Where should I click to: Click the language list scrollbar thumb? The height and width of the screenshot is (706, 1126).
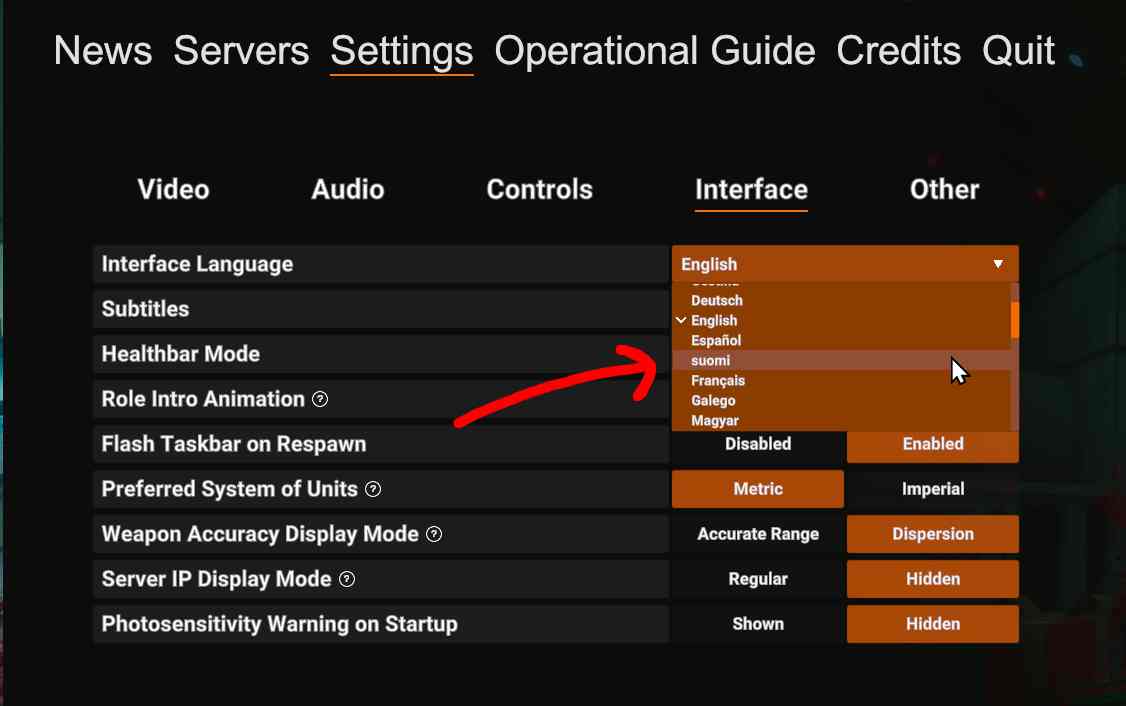pyautogui.click(x=1014, y=319)
